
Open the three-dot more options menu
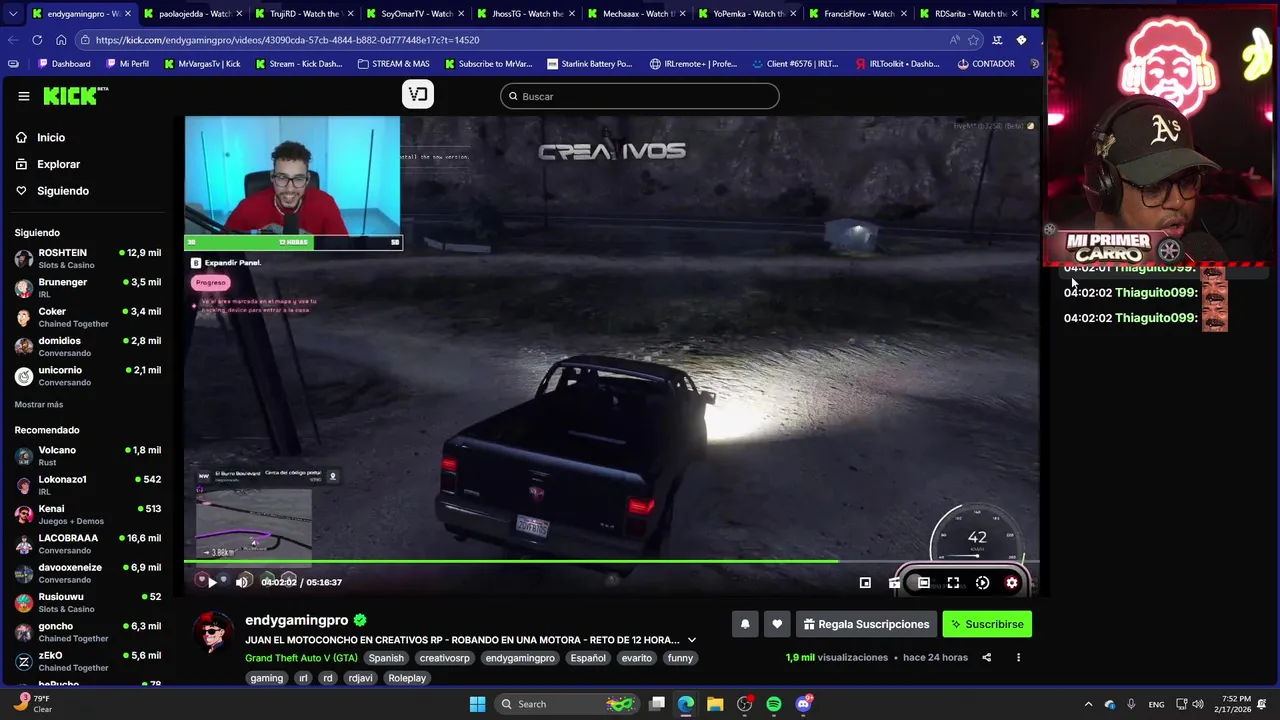[x=1018, y=658]
